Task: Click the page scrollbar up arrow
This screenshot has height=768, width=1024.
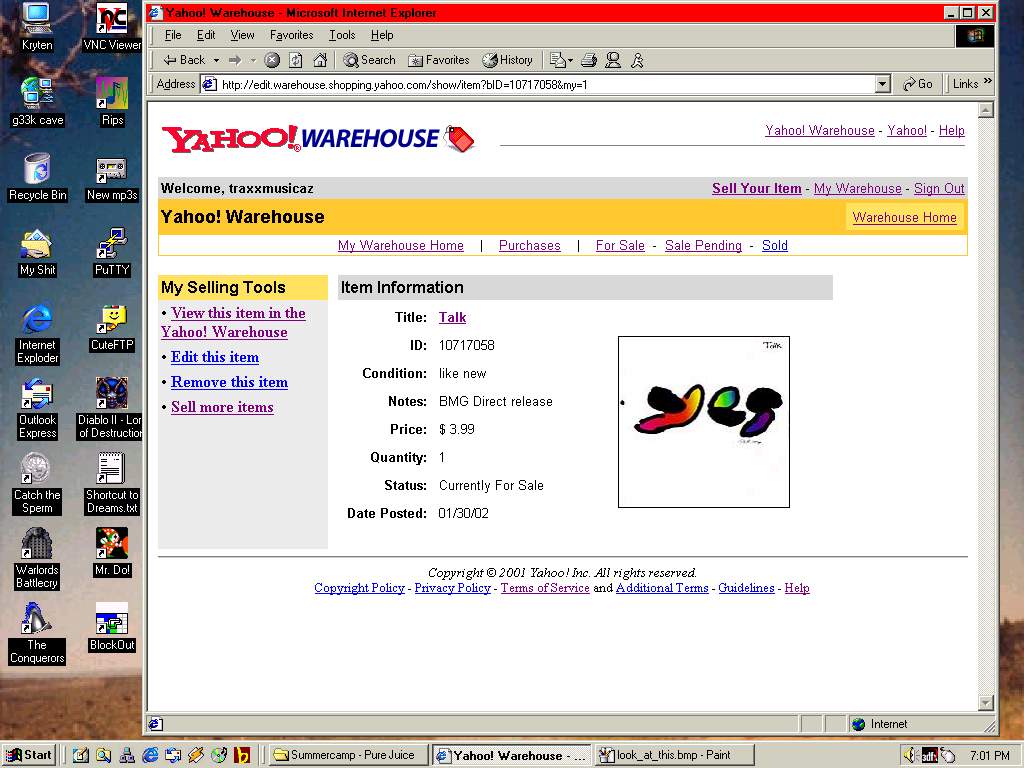Action: tap(986, 110)
